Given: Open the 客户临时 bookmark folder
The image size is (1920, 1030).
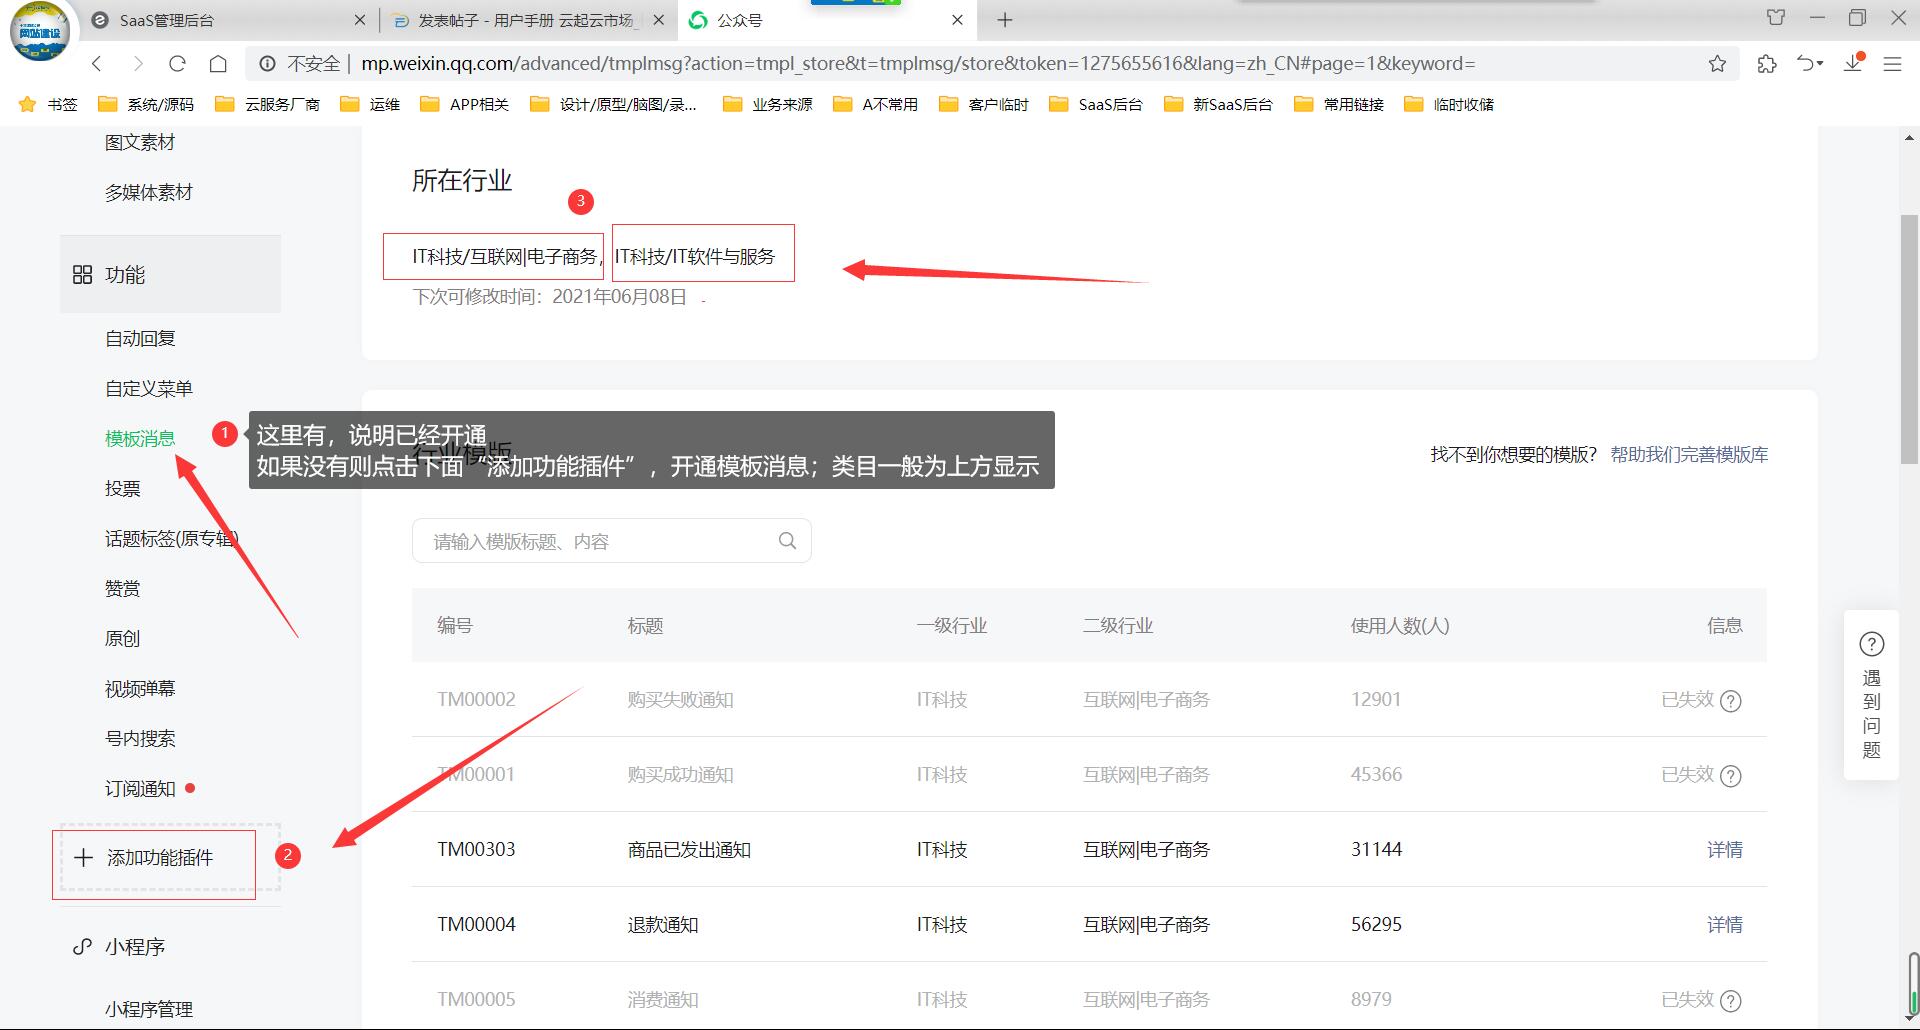Looking at the screenshot, I should click(983, 104).
